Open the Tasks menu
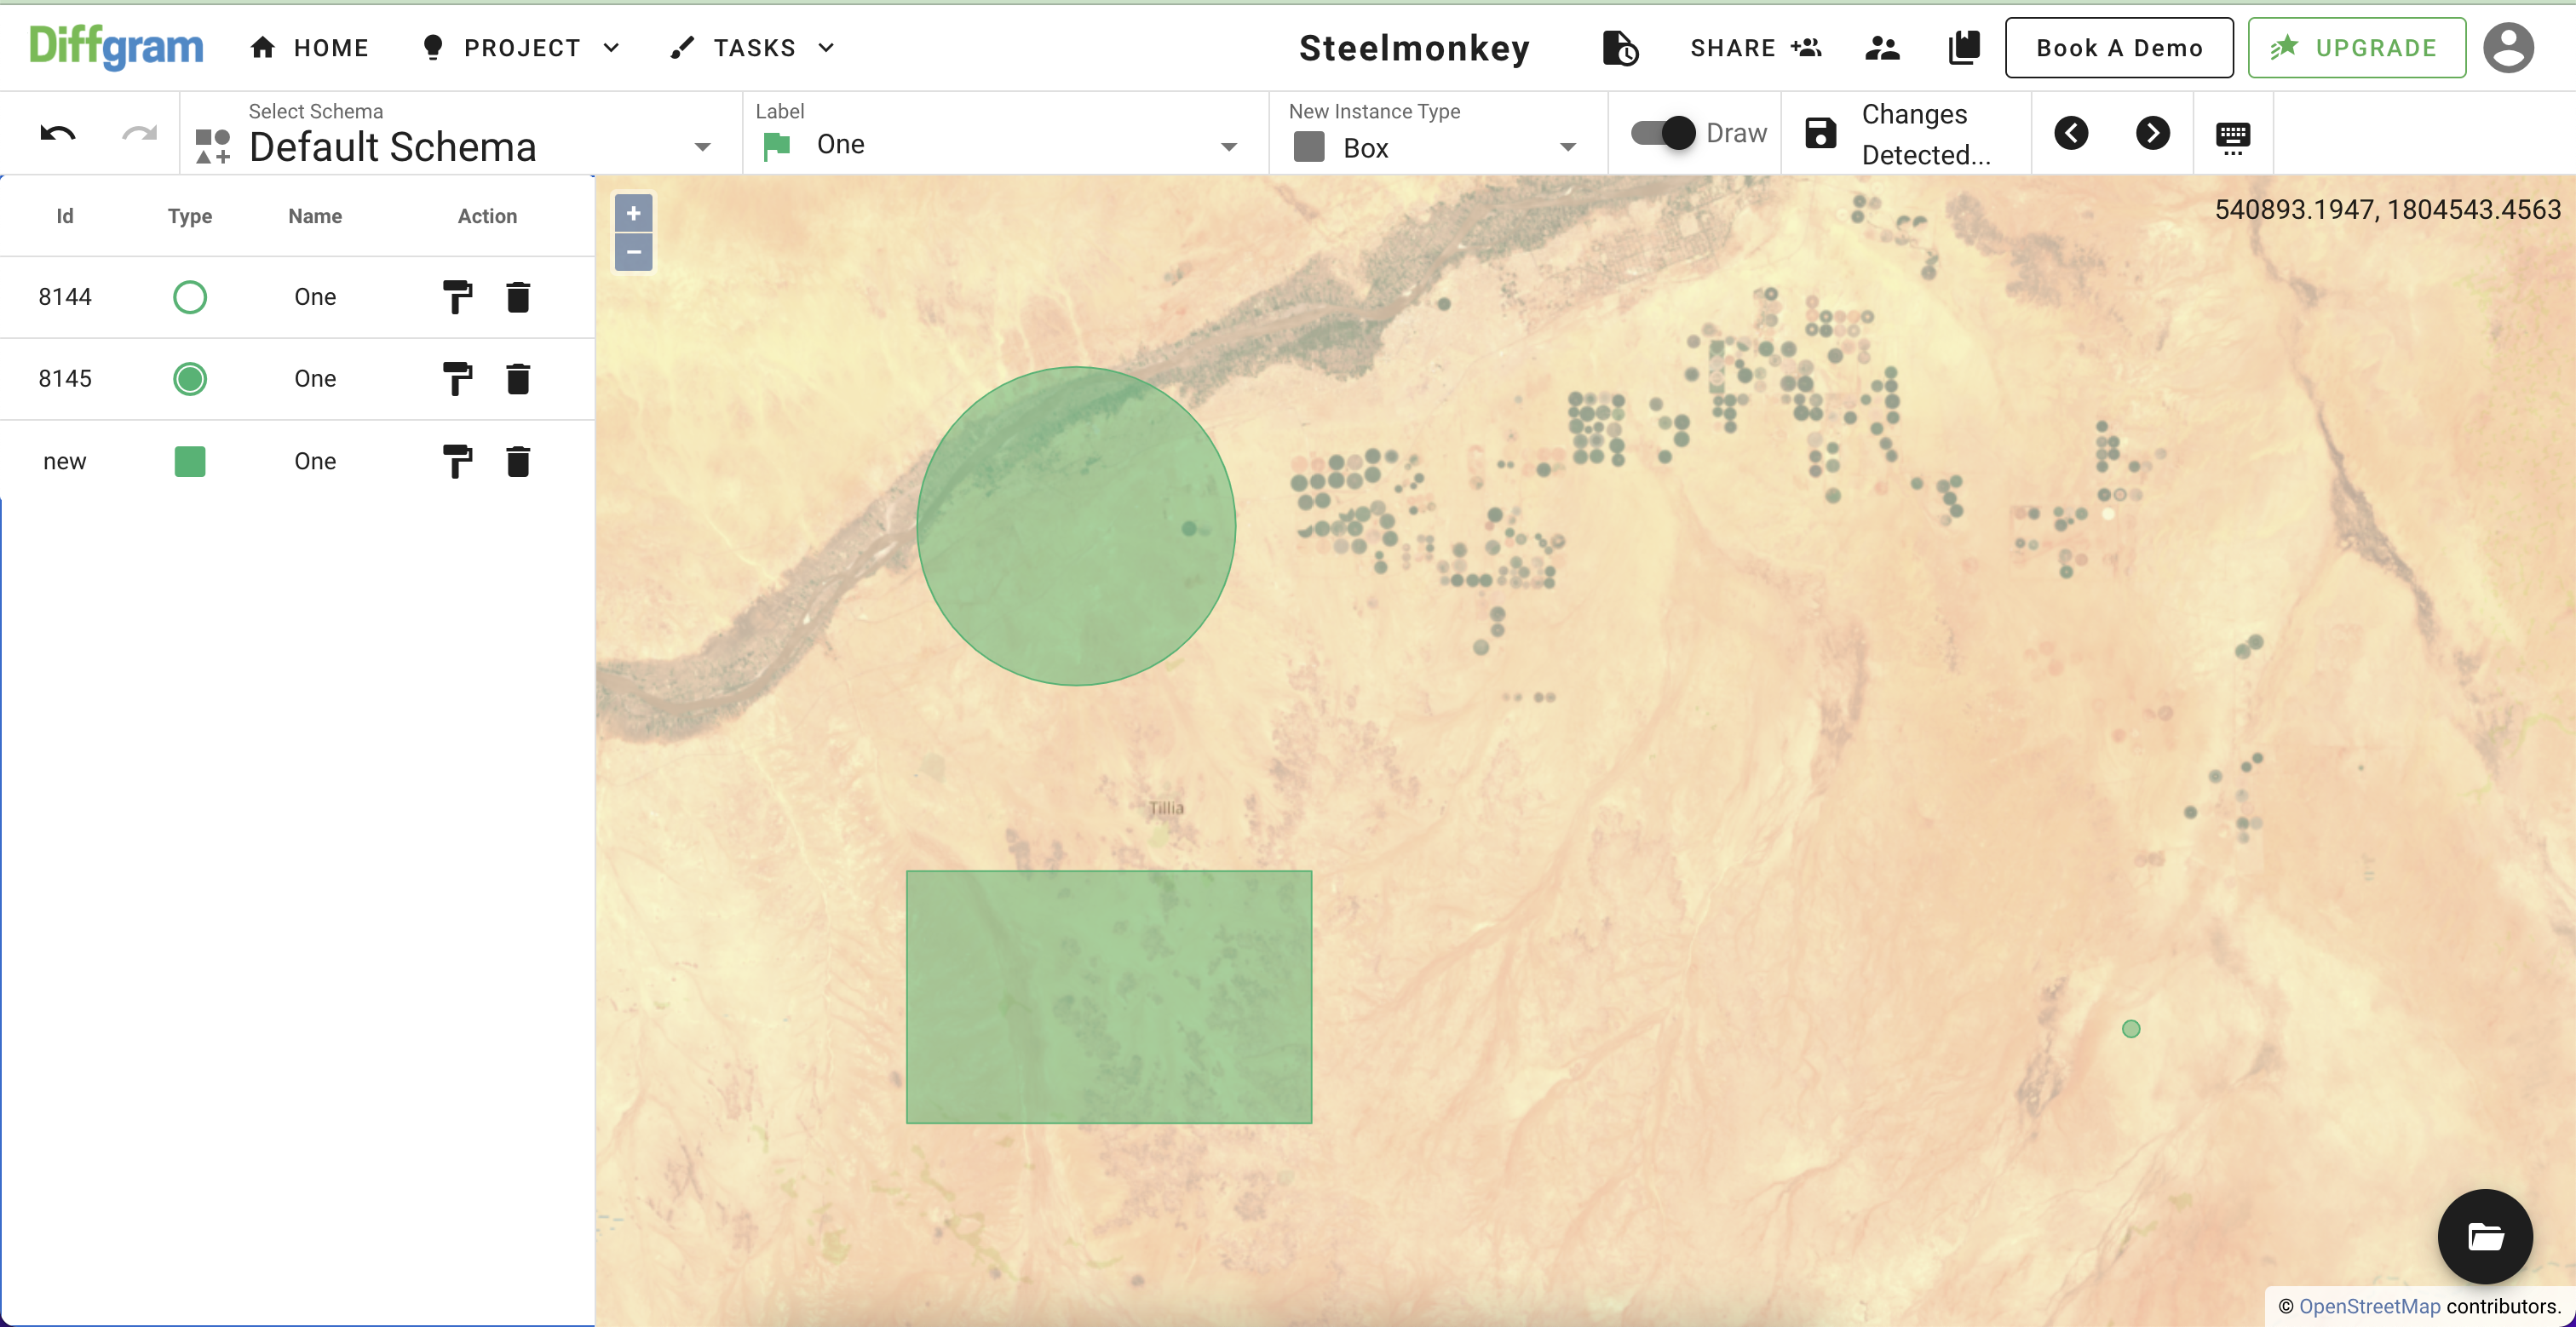 click(x=753, y=48)
